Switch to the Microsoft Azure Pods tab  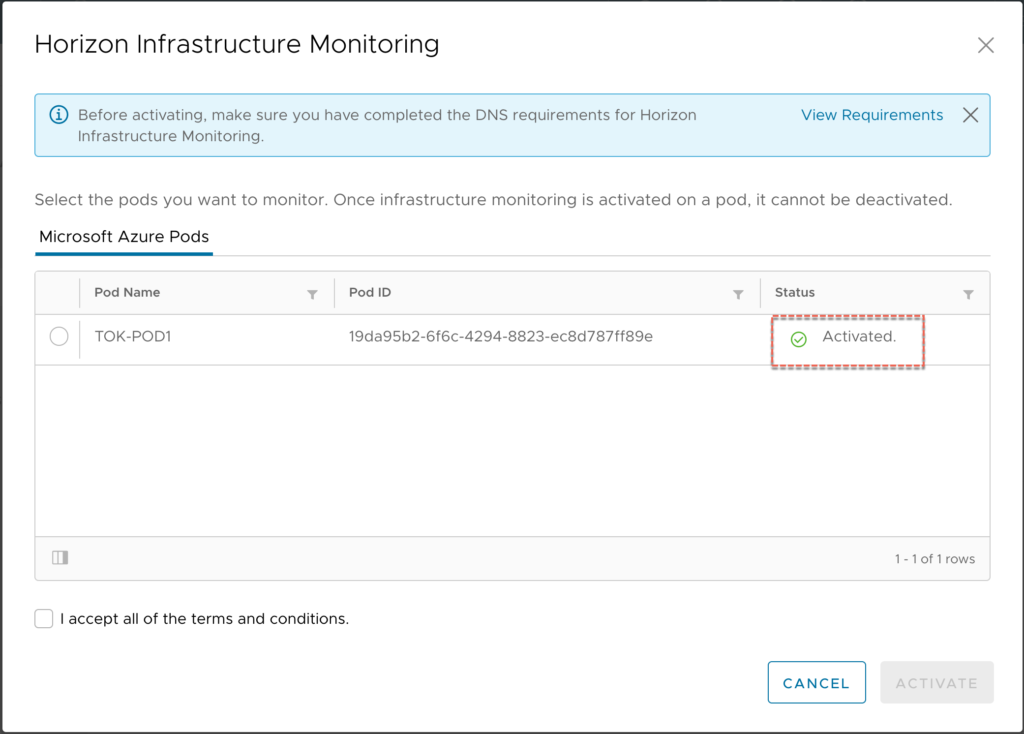pos(124,237)
